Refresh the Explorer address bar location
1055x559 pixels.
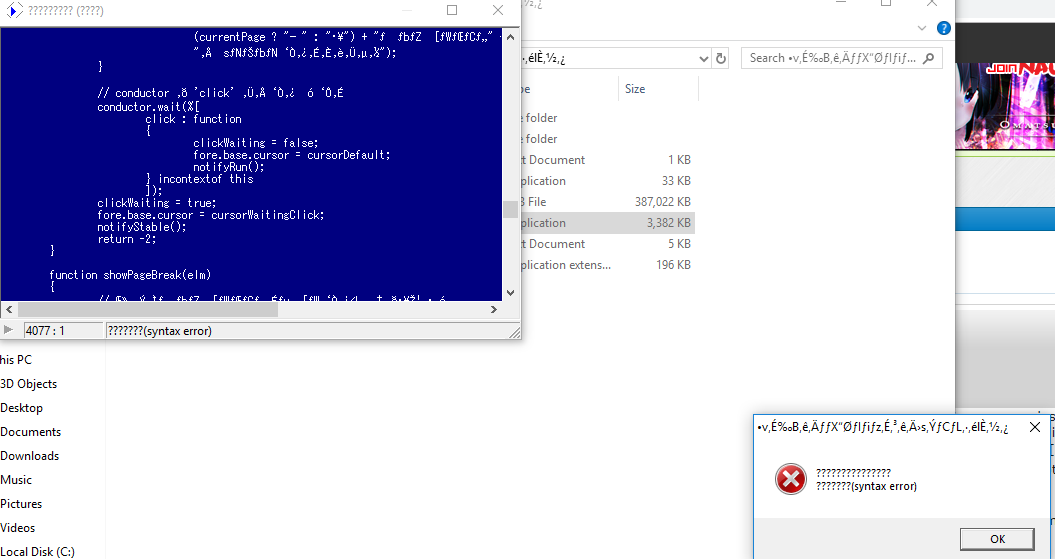pos(721,59)
